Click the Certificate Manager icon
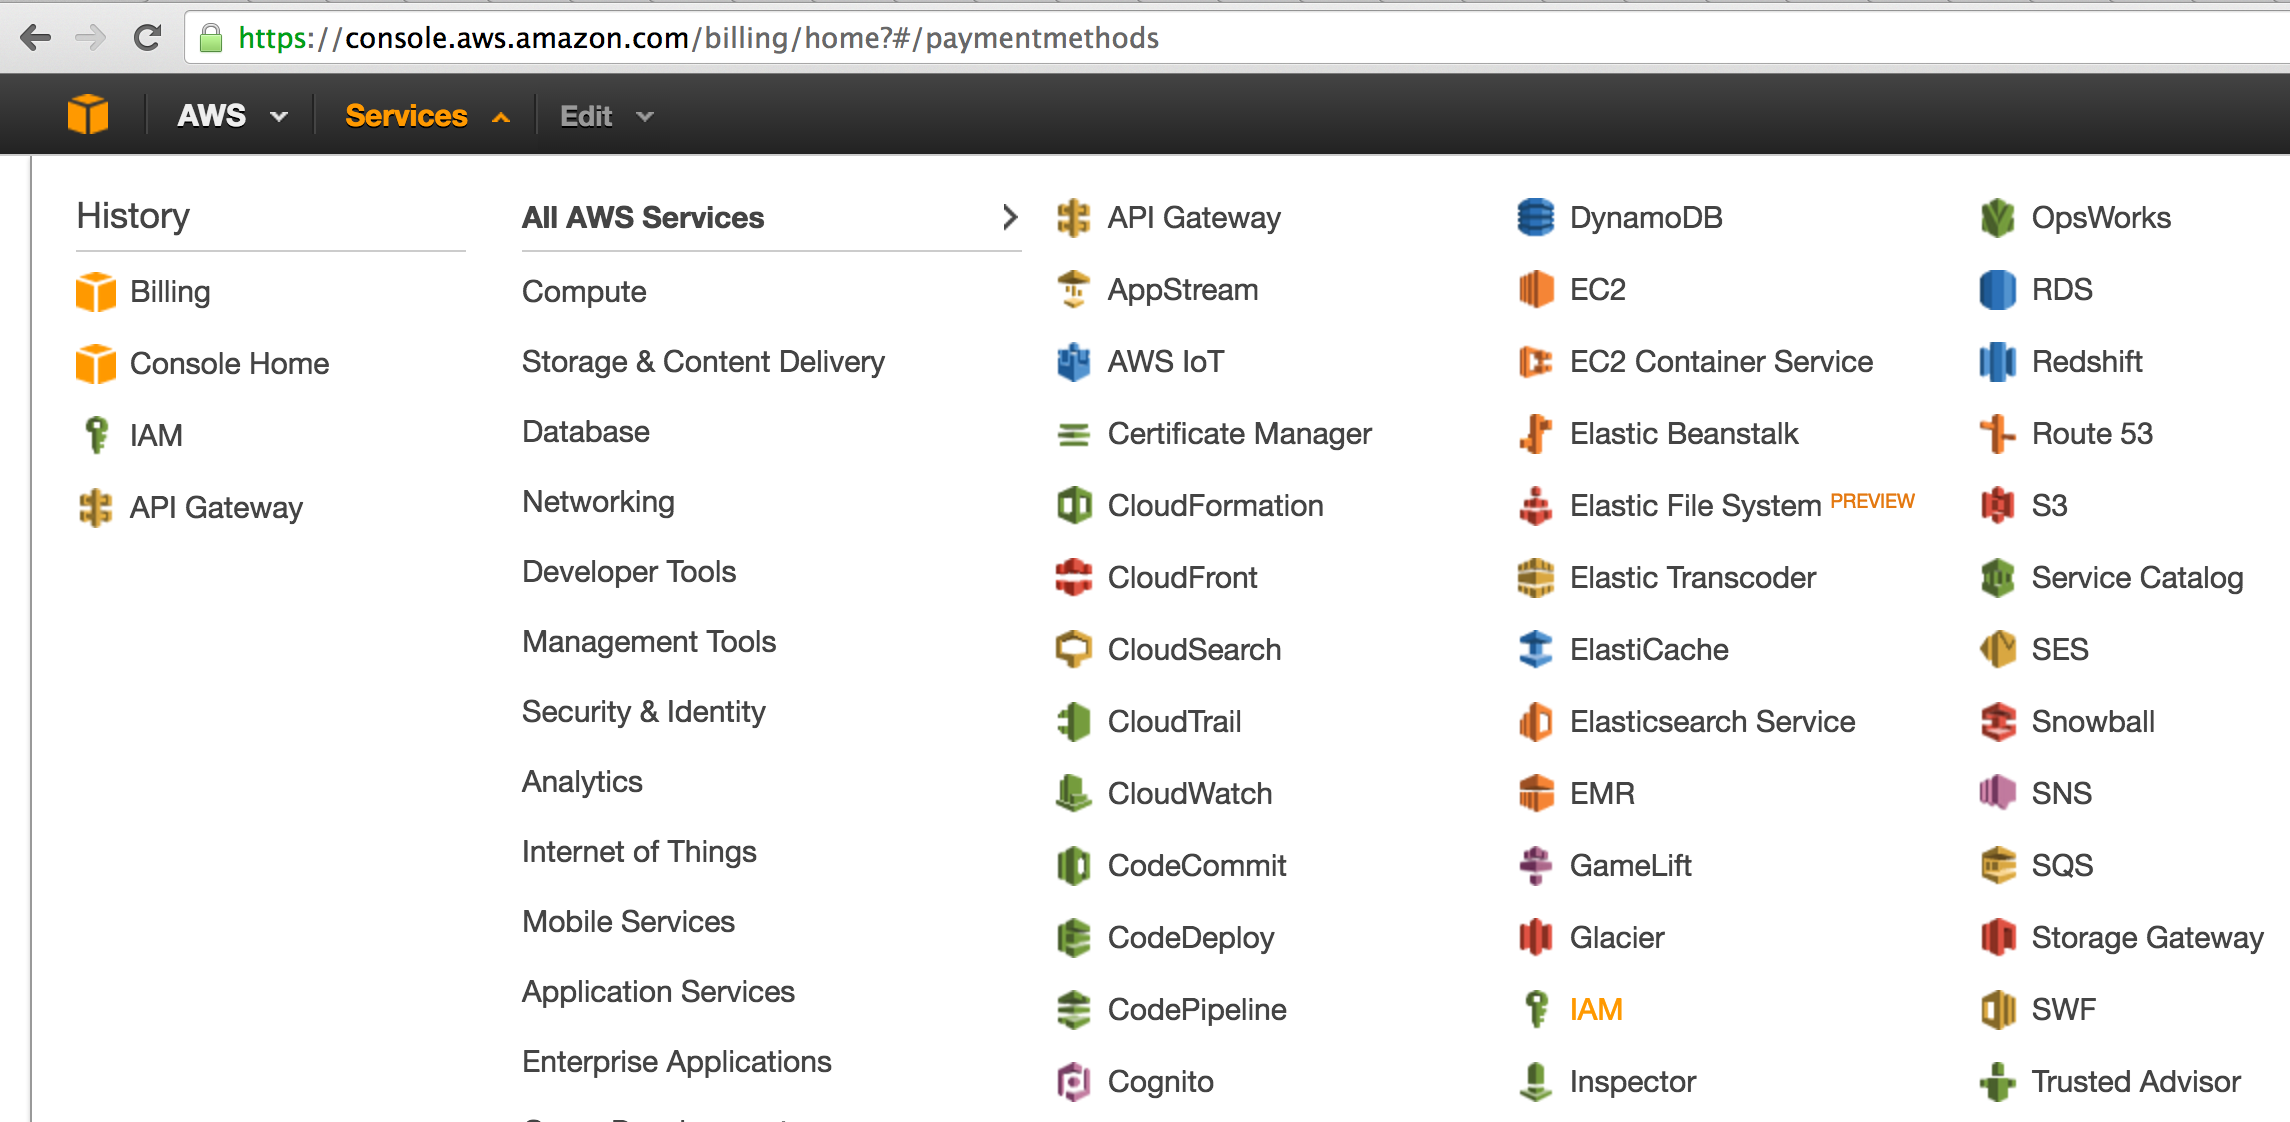The height and width of the screenshot is (1122, 2290). pos(1073,433)
